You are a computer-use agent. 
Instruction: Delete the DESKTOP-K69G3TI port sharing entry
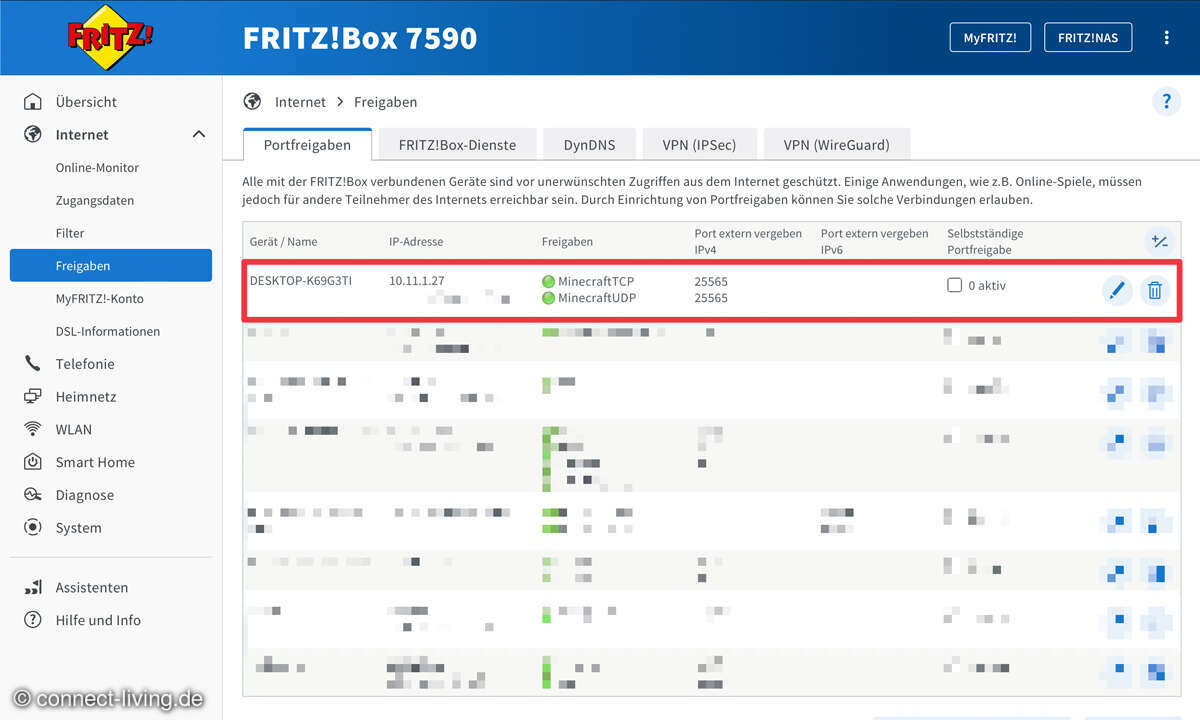pyautogui.click(x=1155, y=291)
